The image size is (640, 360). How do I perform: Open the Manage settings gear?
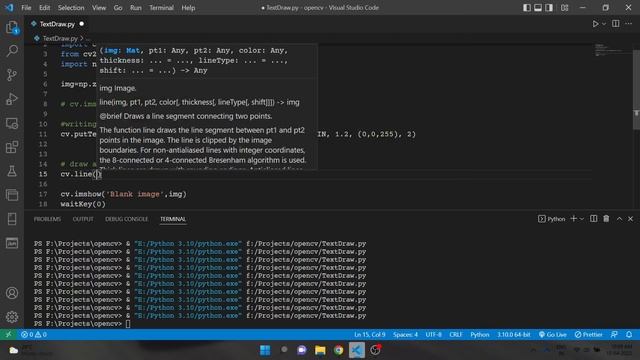[x=12, y=317]
